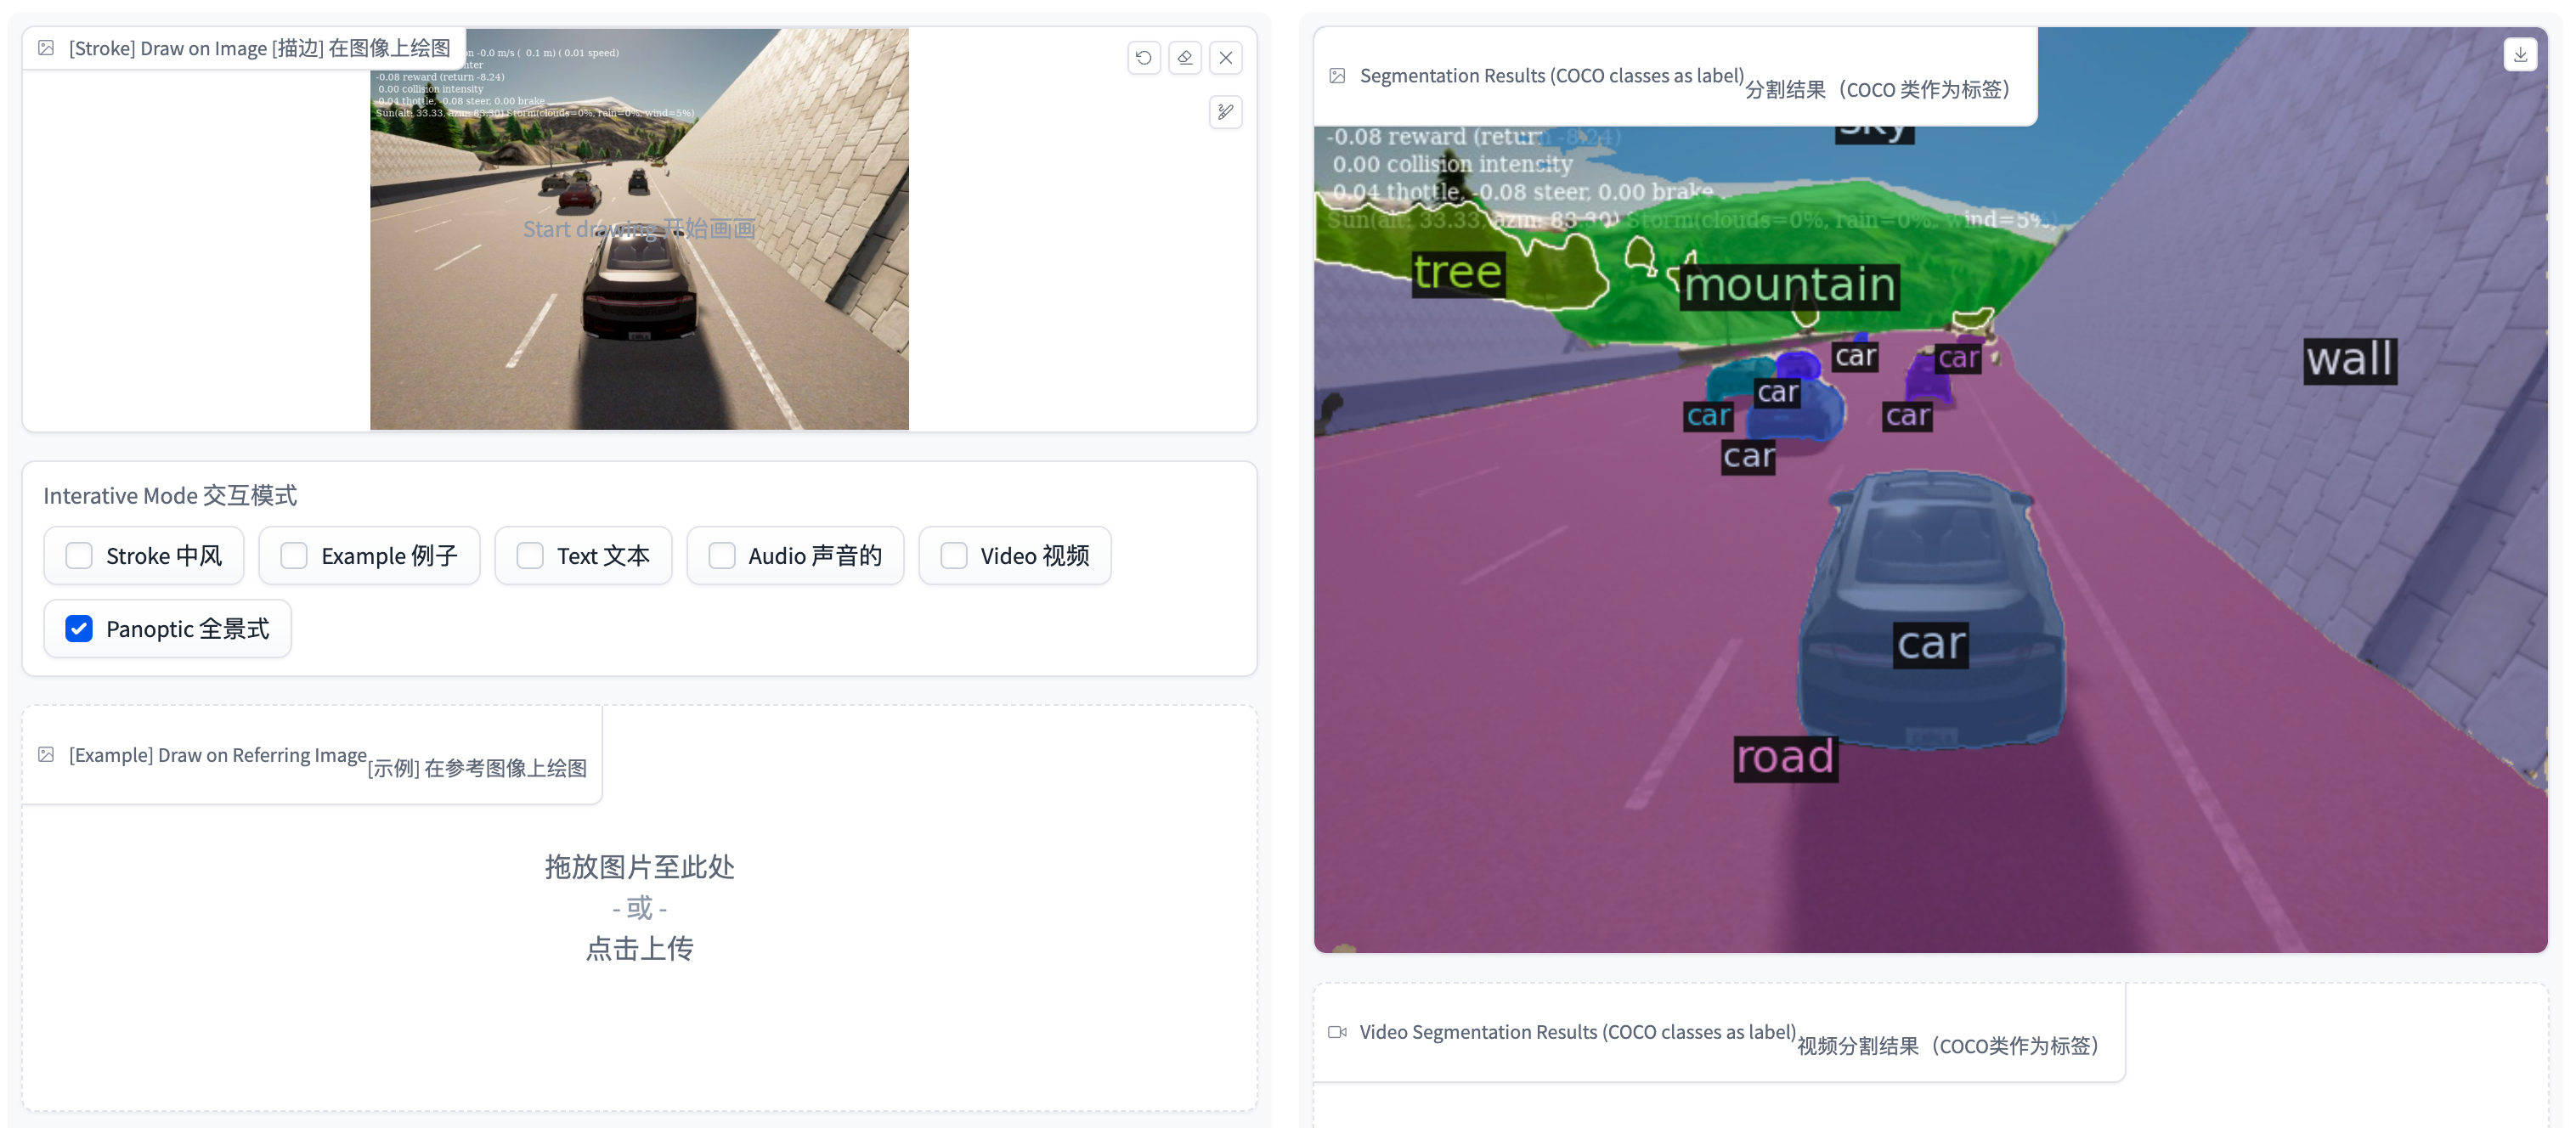The height and width of the screenshot is (1128, 2576).
Task: Select the eraser icon to clear strokes
Action: point(1185,57)
